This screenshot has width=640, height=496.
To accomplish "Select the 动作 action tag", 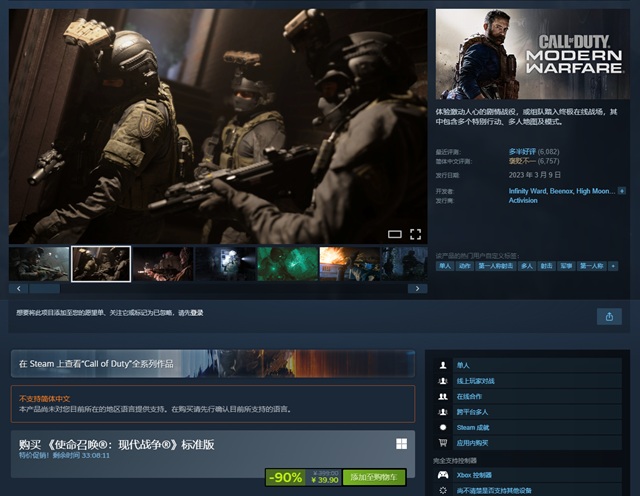I will [465, 266].
